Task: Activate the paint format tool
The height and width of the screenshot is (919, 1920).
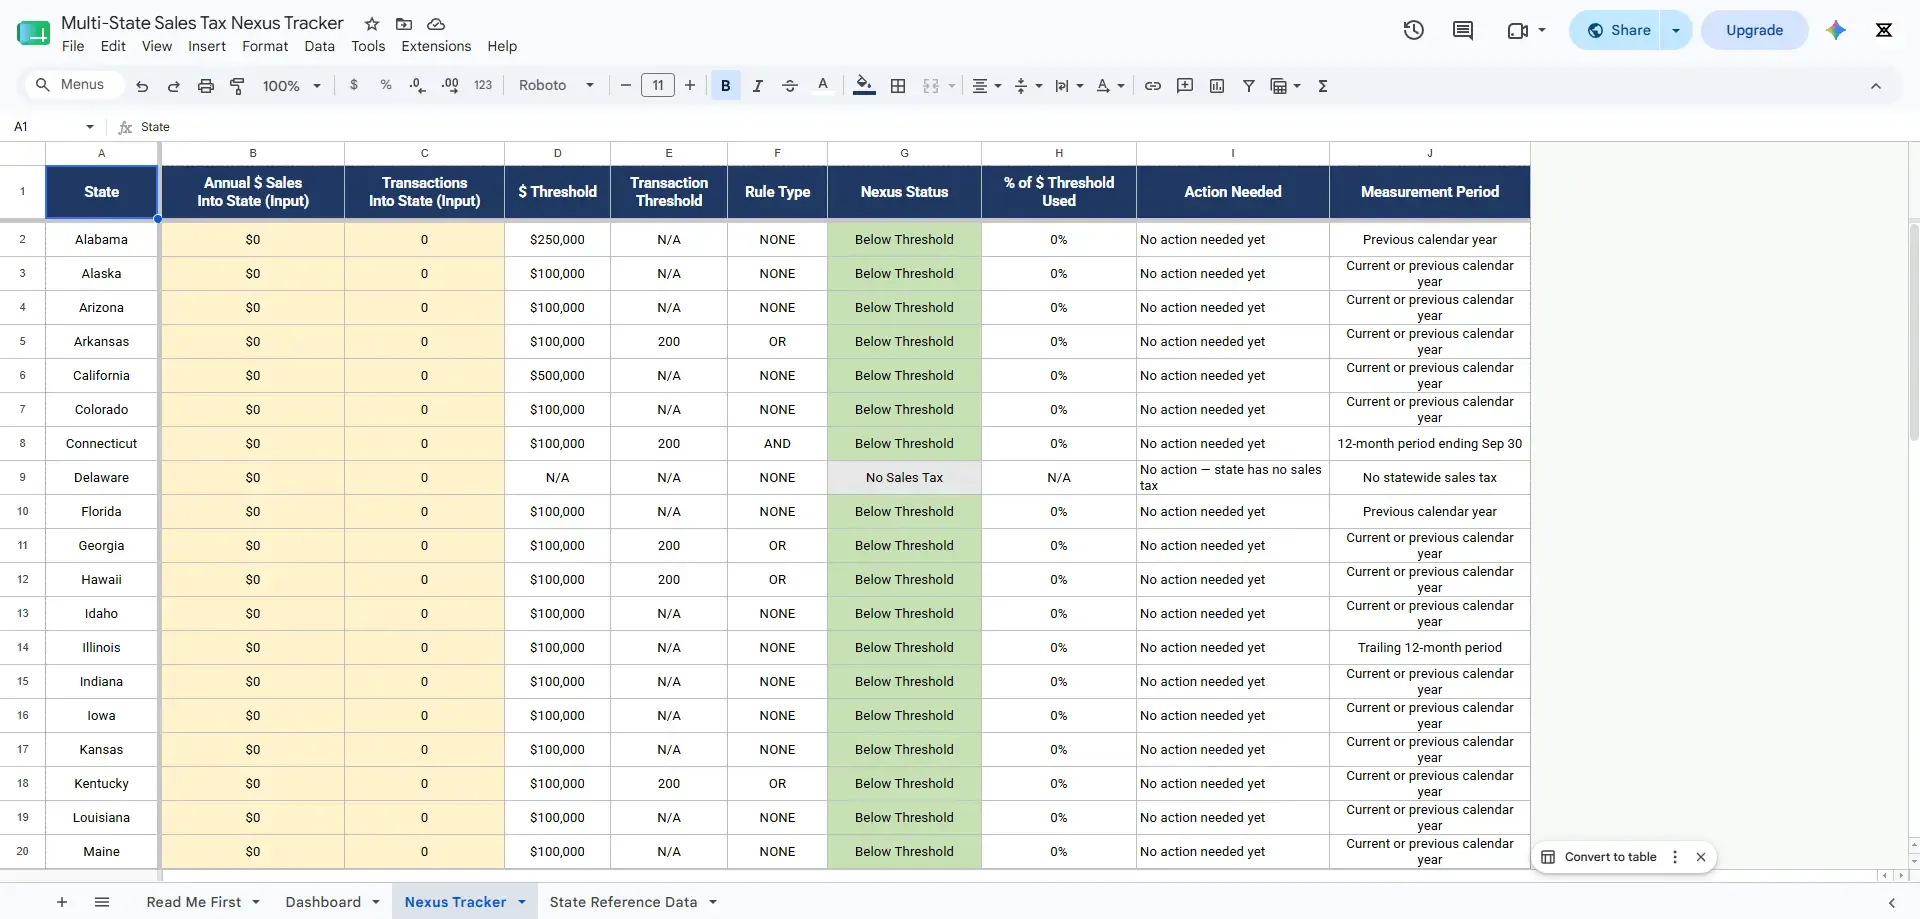Action: (x=237, y=86)
